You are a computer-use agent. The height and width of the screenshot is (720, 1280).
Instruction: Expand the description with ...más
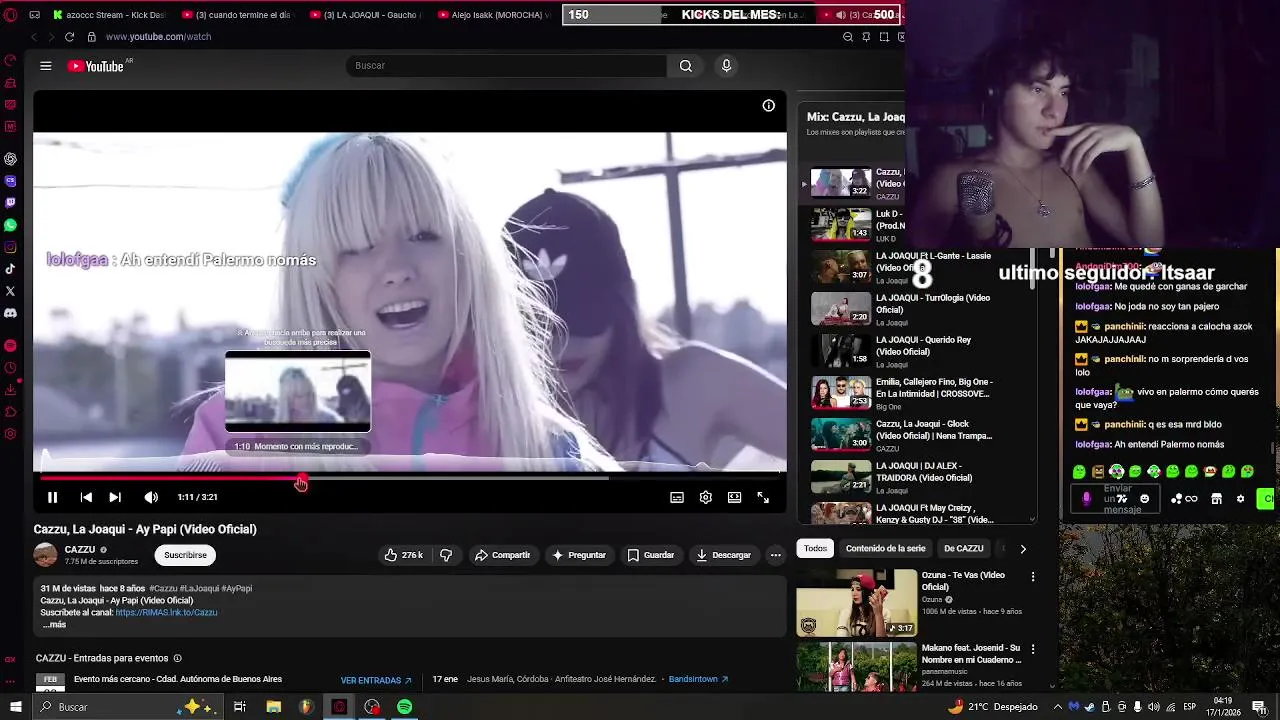tap(54, 625)
